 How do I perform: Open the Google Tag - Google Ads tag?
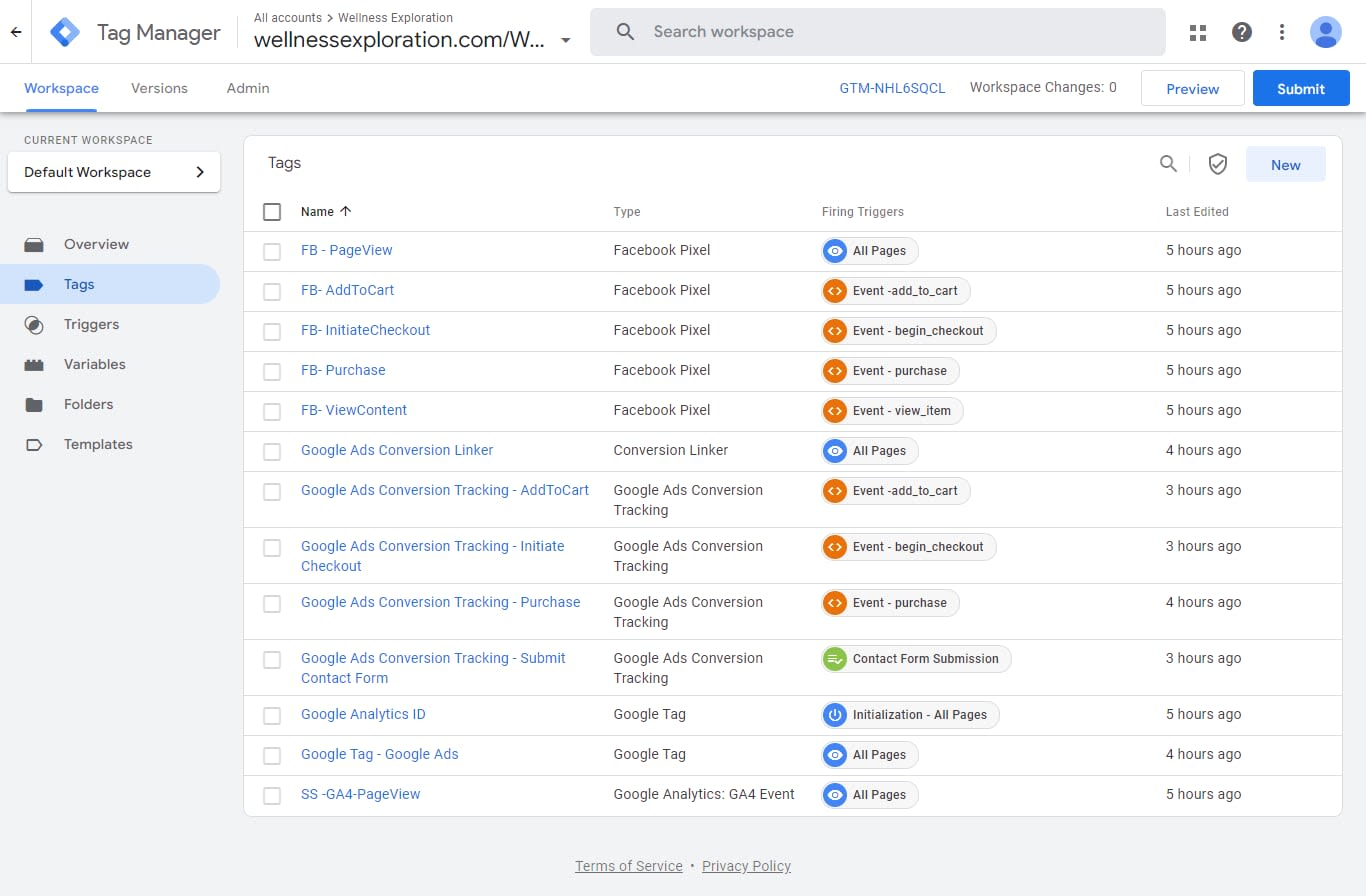pyautogui.click(x=380, y=754)
